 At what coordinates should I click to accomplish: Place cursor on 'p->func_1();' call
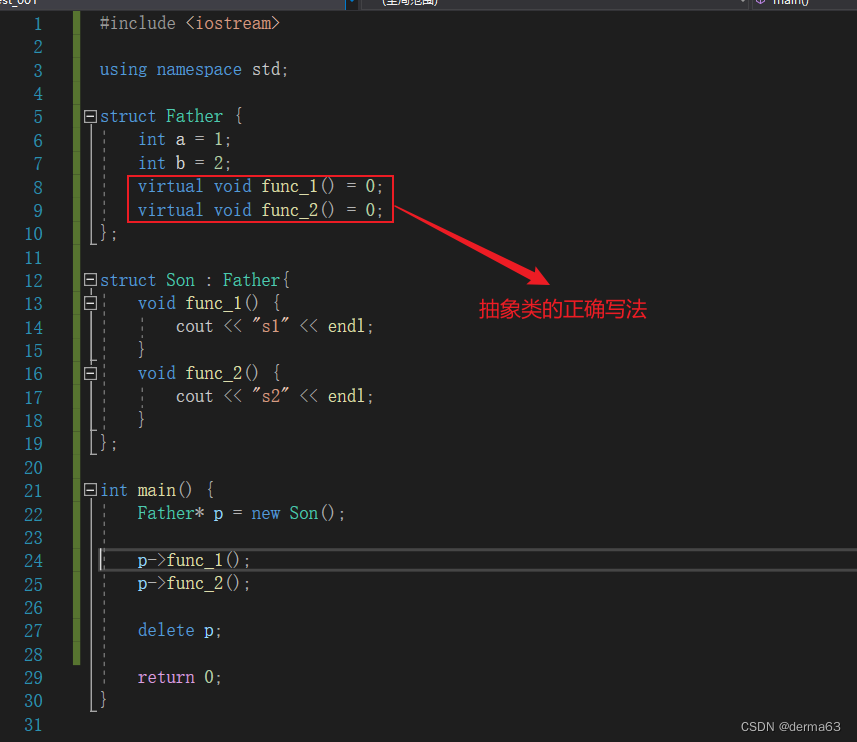click(x=193, y=561)
